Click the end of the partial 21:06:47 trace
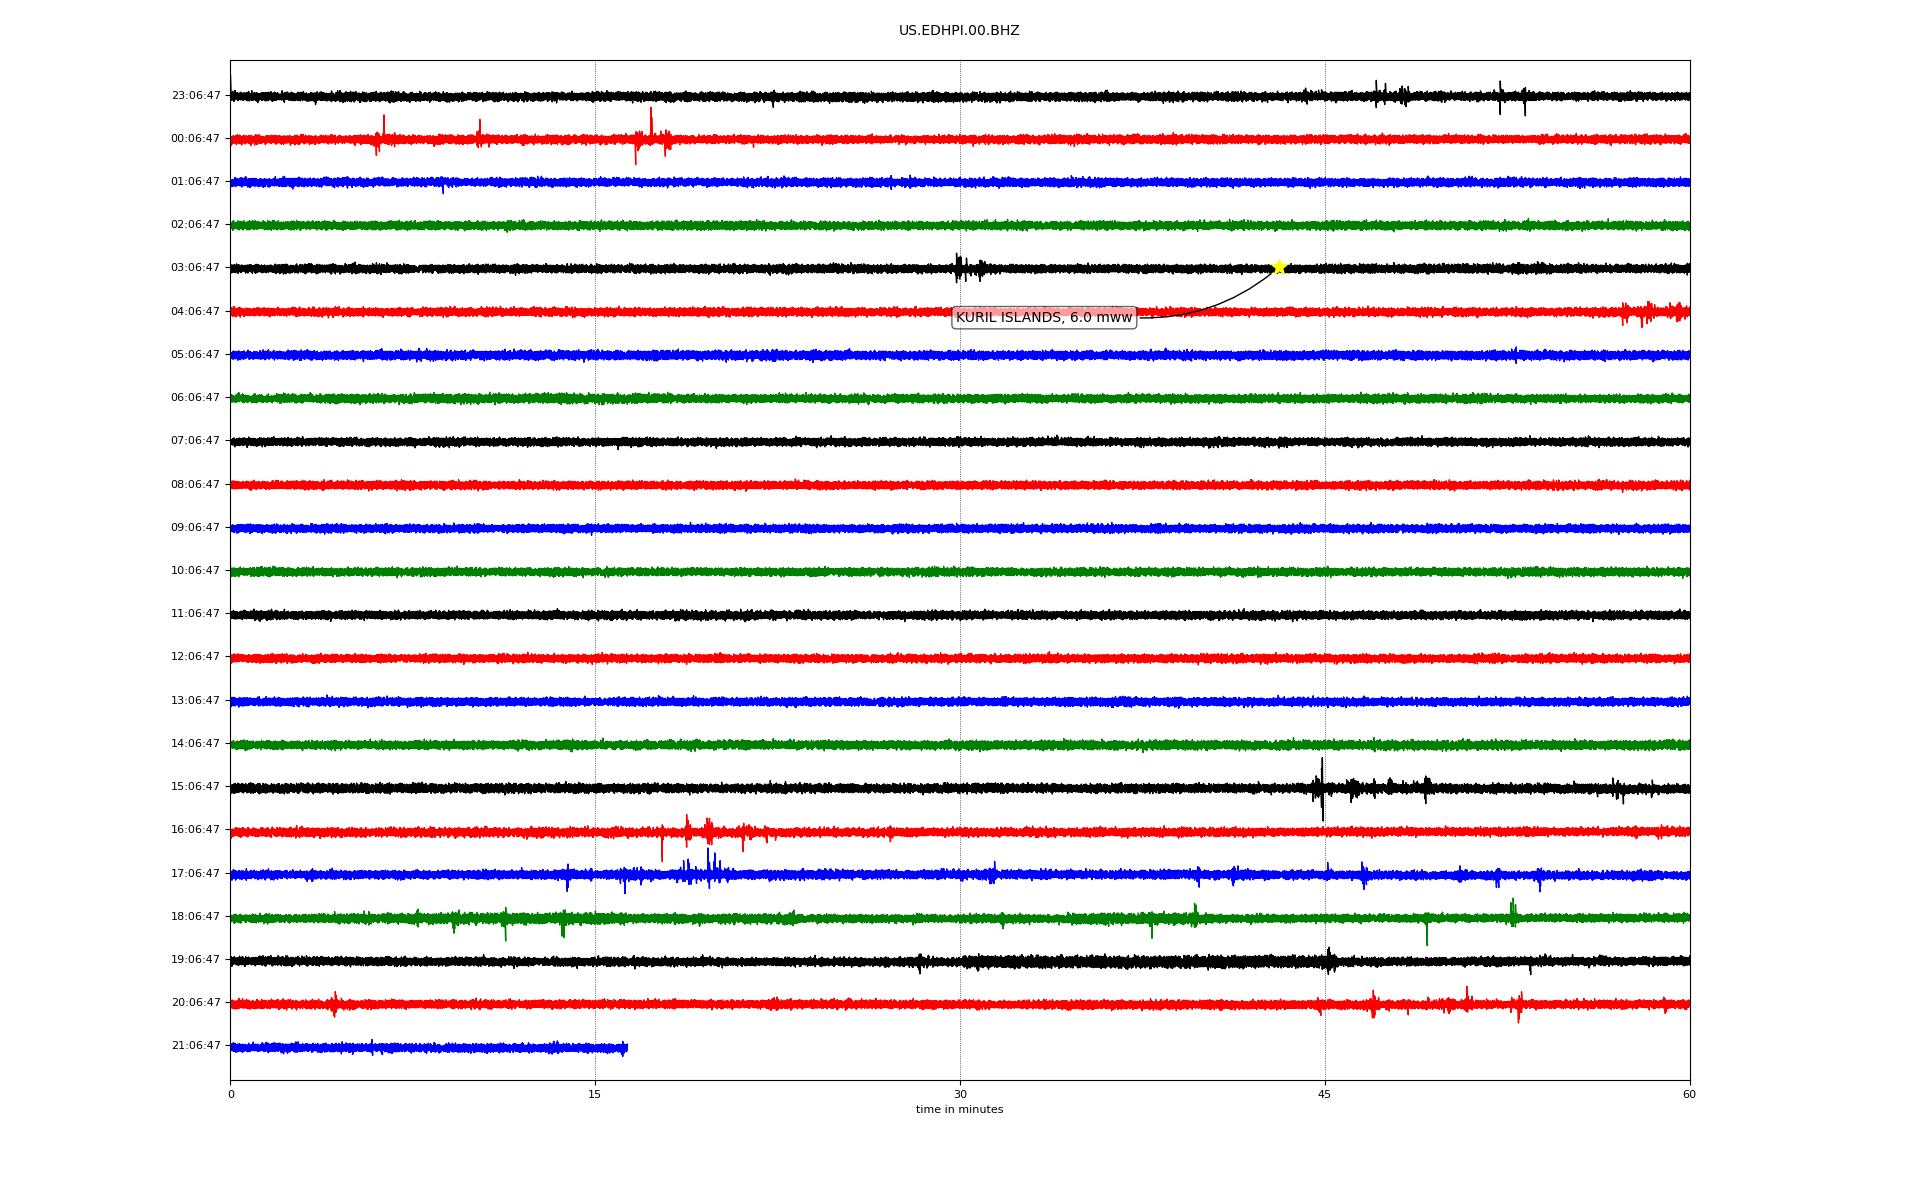 pos(626,1048)
